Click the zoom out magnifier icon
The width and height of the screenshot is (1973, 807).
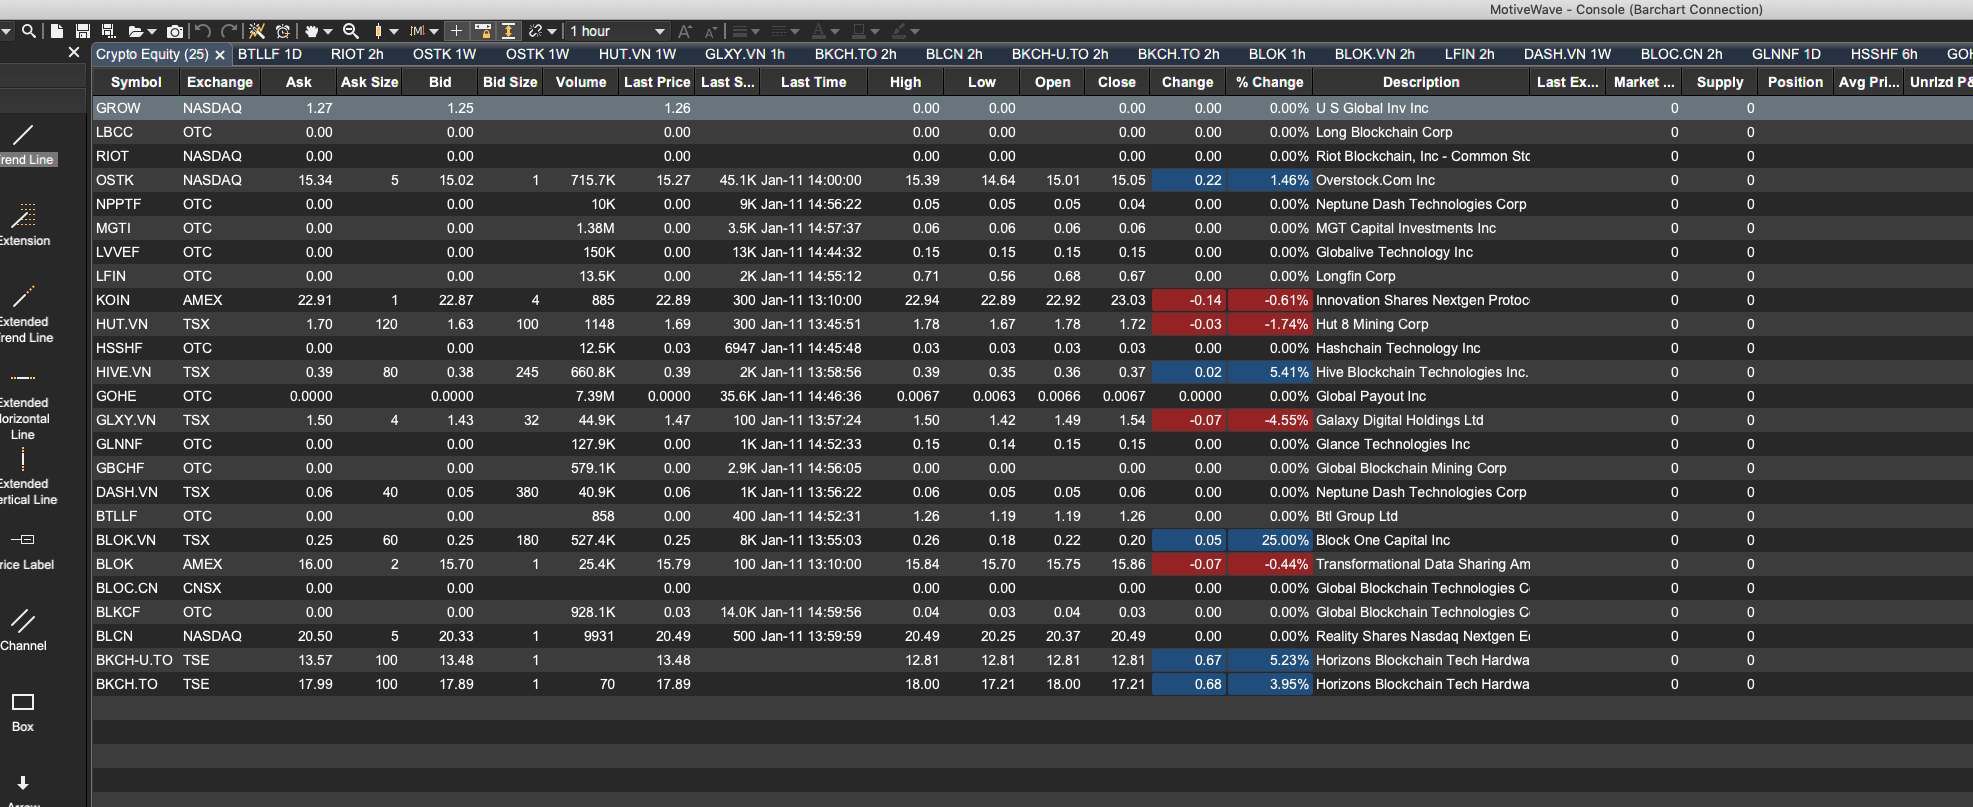[351, 31]
